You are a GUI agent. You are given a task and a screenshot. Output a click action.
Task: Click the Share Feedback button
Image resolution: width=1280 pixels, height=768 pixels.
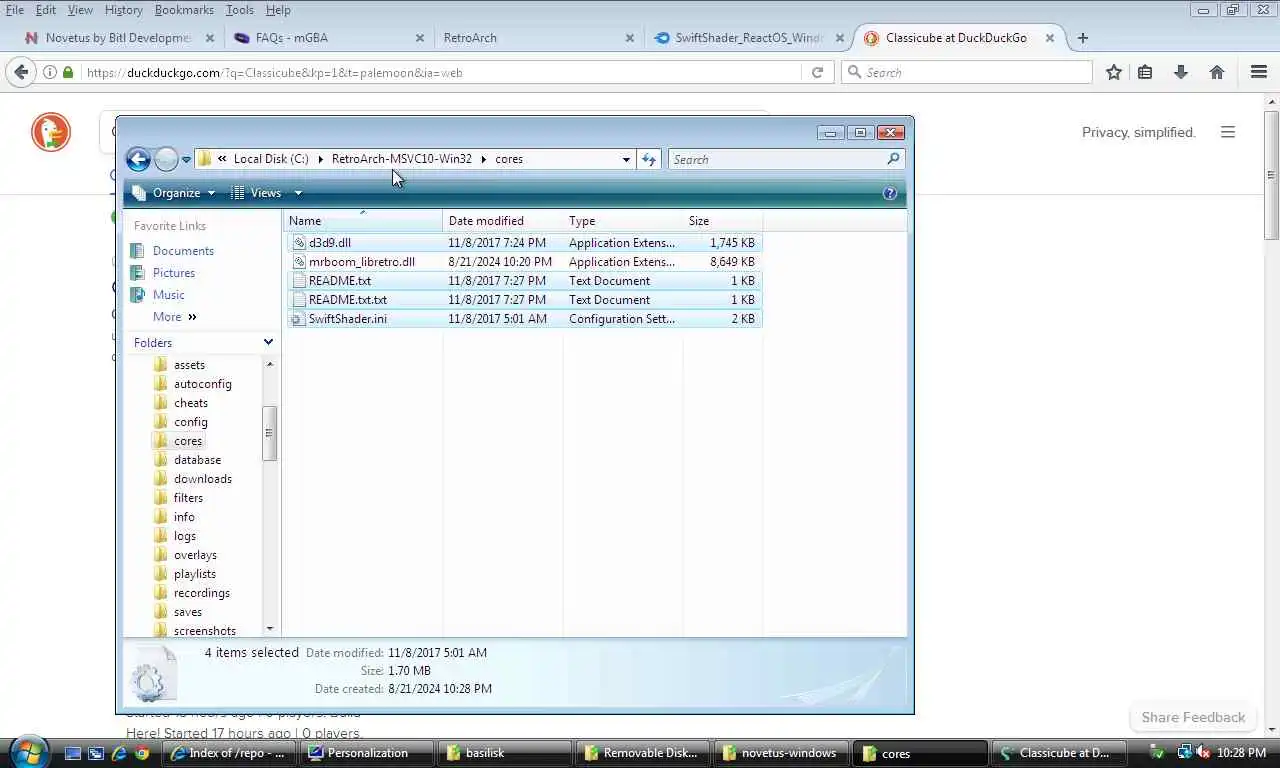1193,717
